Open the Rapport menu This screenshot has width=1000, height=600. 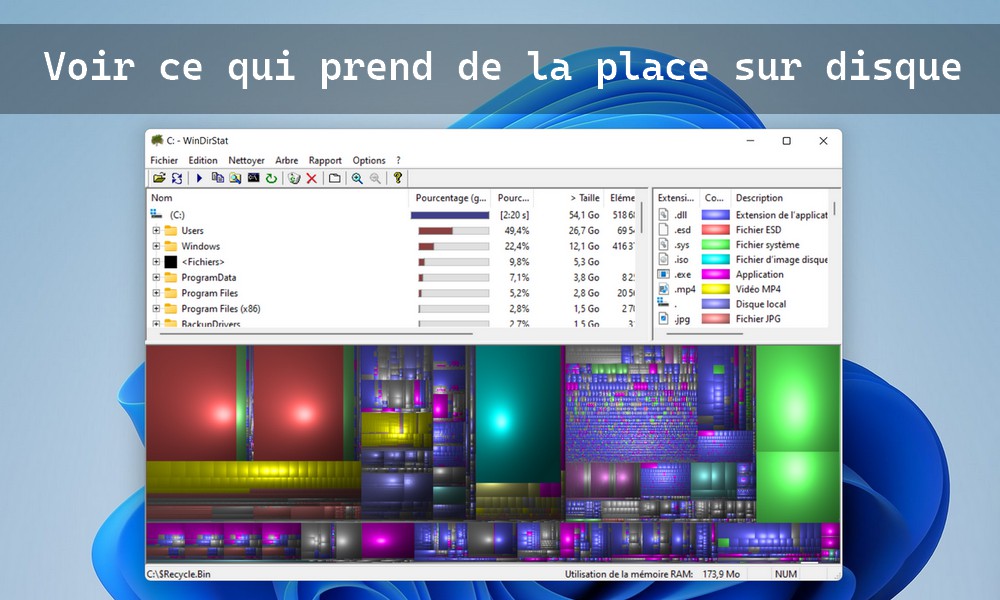(x=325, y=160)
